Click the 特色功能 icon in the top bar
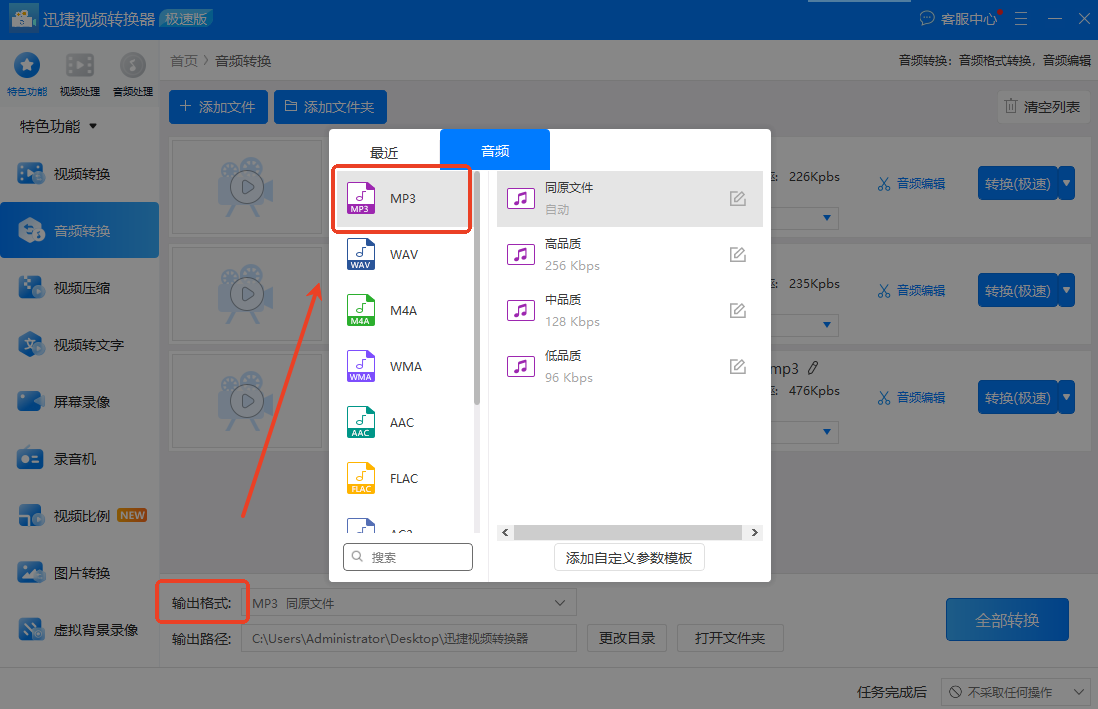 26,72
